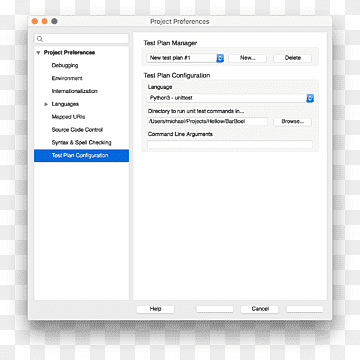This screenshot has width=360, height=360.
Task: Select the Internationalization category
Action: (x=75, y=91)
